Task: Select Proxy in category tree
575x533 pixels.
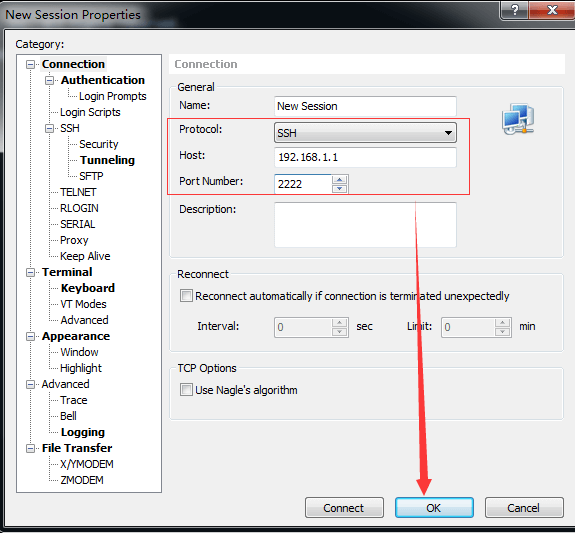Action: point(74,240)
